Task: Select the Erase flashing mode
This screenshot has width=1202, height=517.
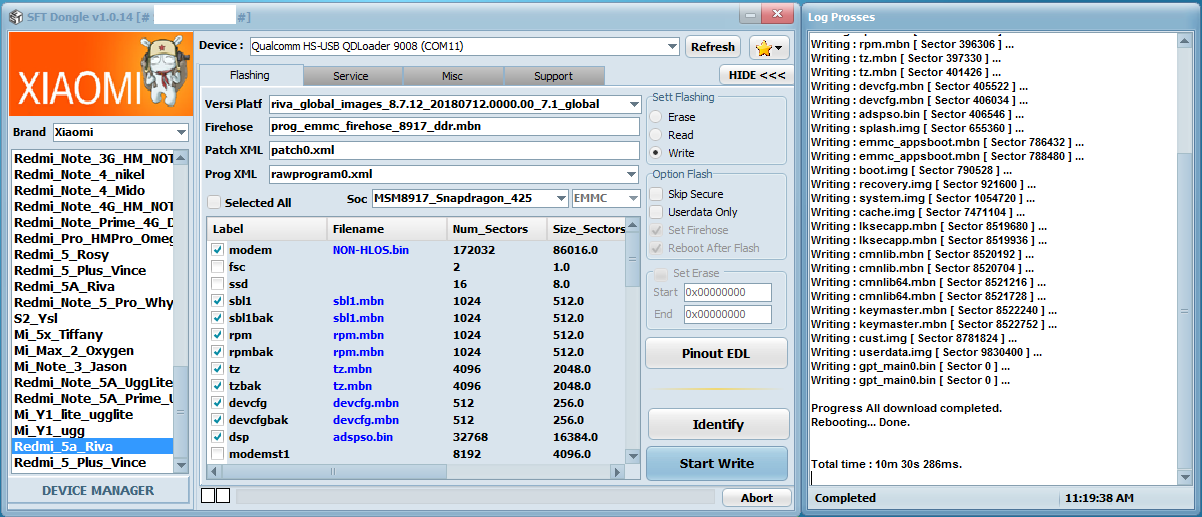Action: (656, 116)
